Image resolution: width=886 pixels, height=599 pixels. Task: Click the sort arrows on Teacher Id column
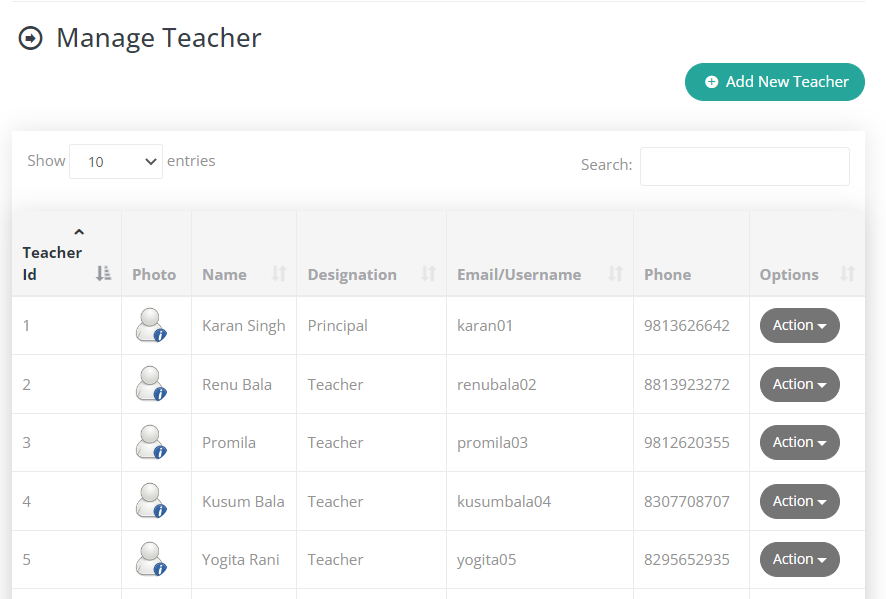click(x=103, y=272)
